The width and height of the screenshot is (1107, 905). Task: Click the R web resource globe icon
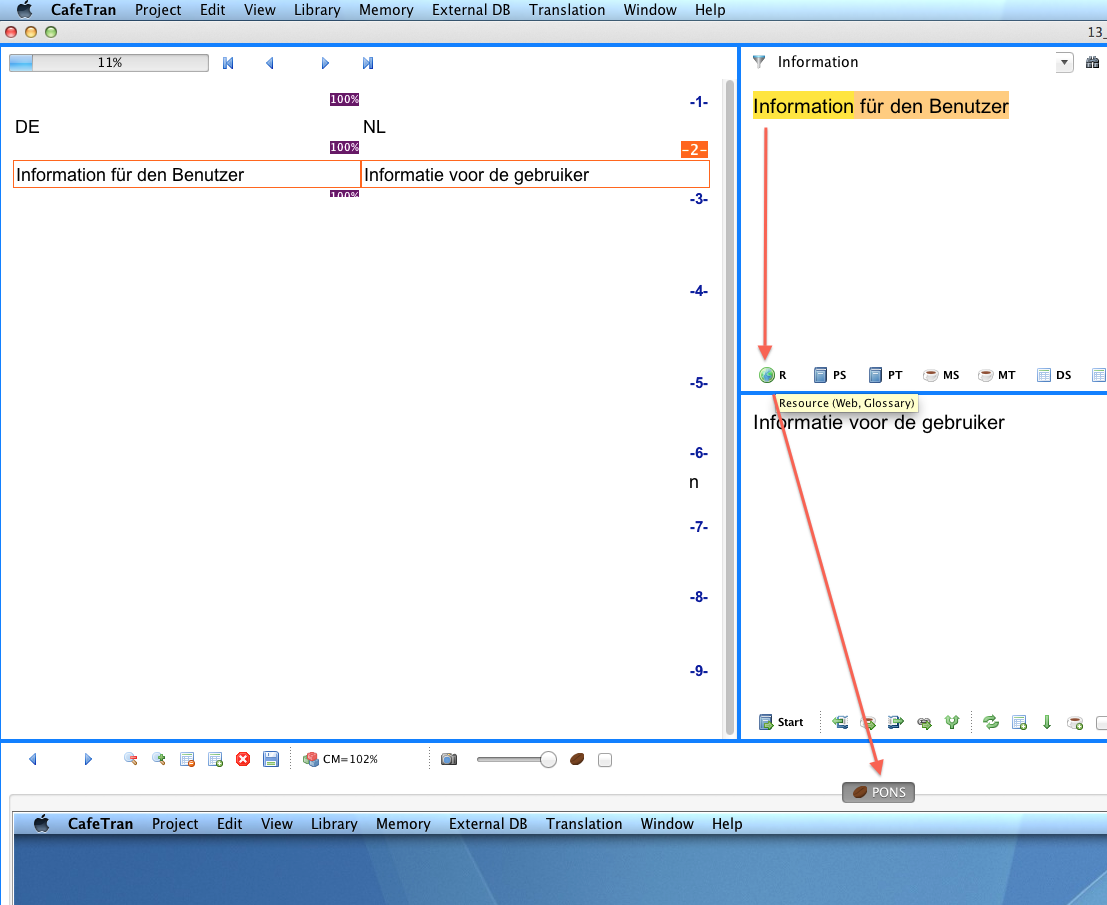click(x=767, y=375)
